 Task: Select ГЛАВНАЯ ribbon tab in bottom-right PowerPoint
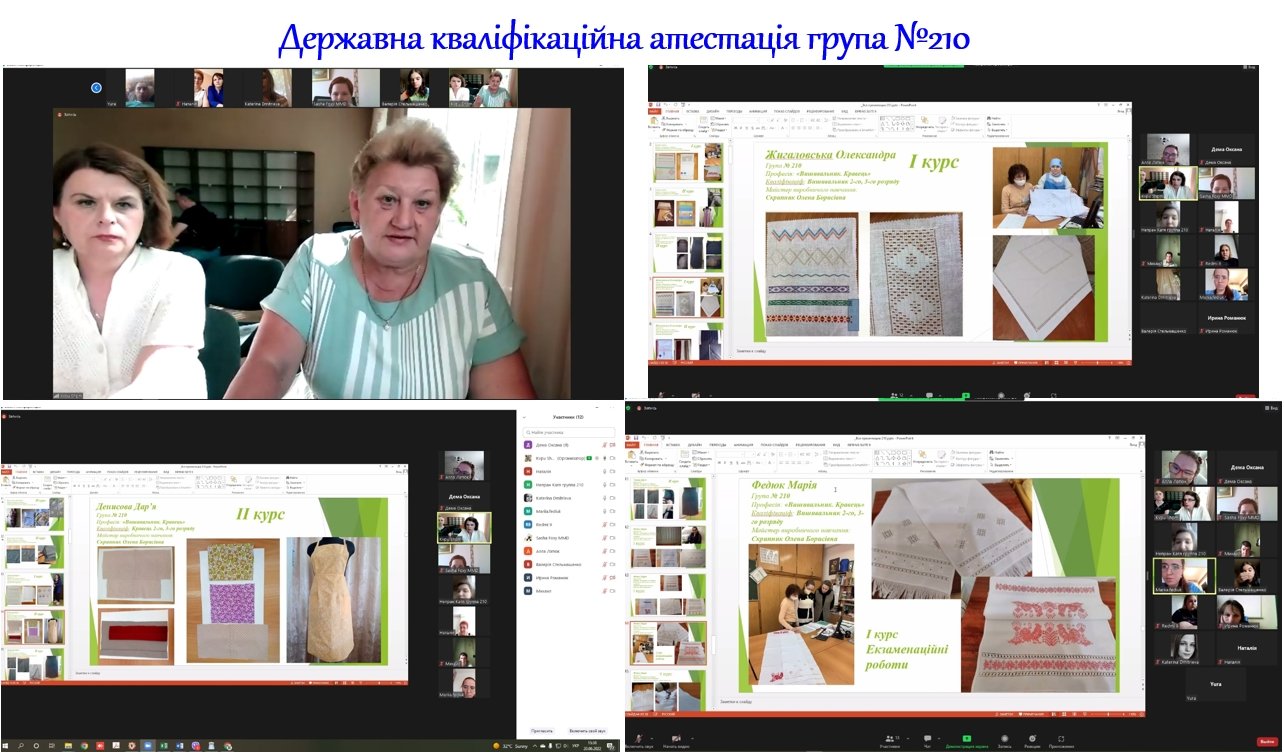tap(651, 445)
